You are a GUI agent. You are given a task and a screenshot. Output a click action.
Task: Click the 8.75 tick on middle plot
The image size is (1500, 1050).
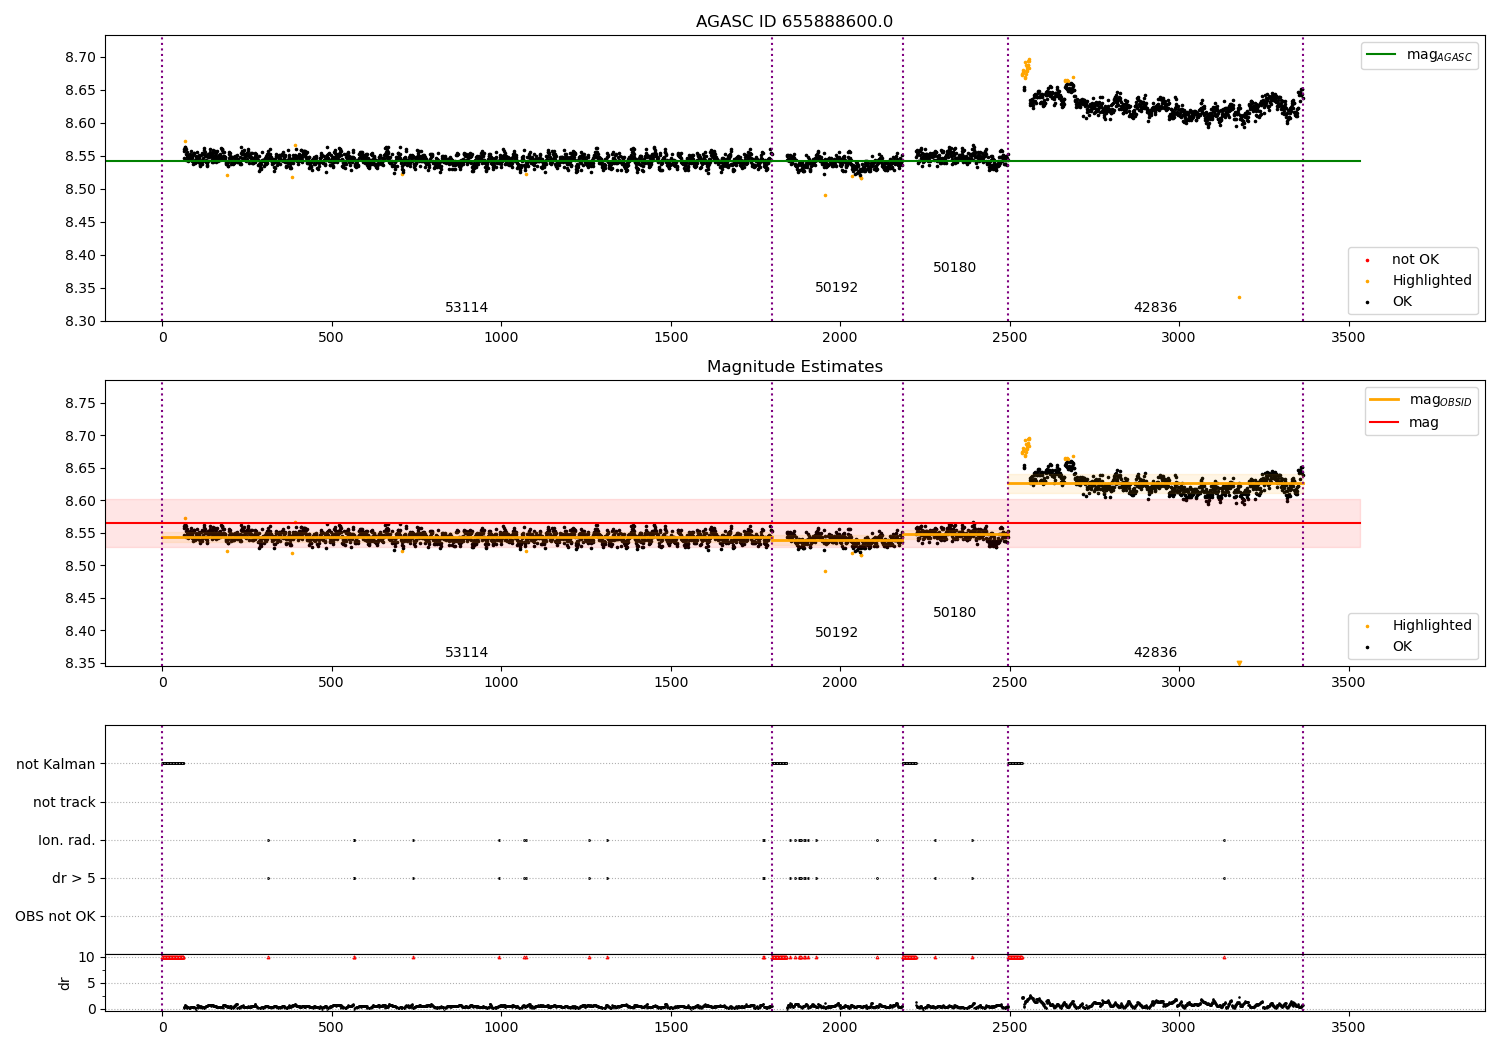[x=80, y=404]
